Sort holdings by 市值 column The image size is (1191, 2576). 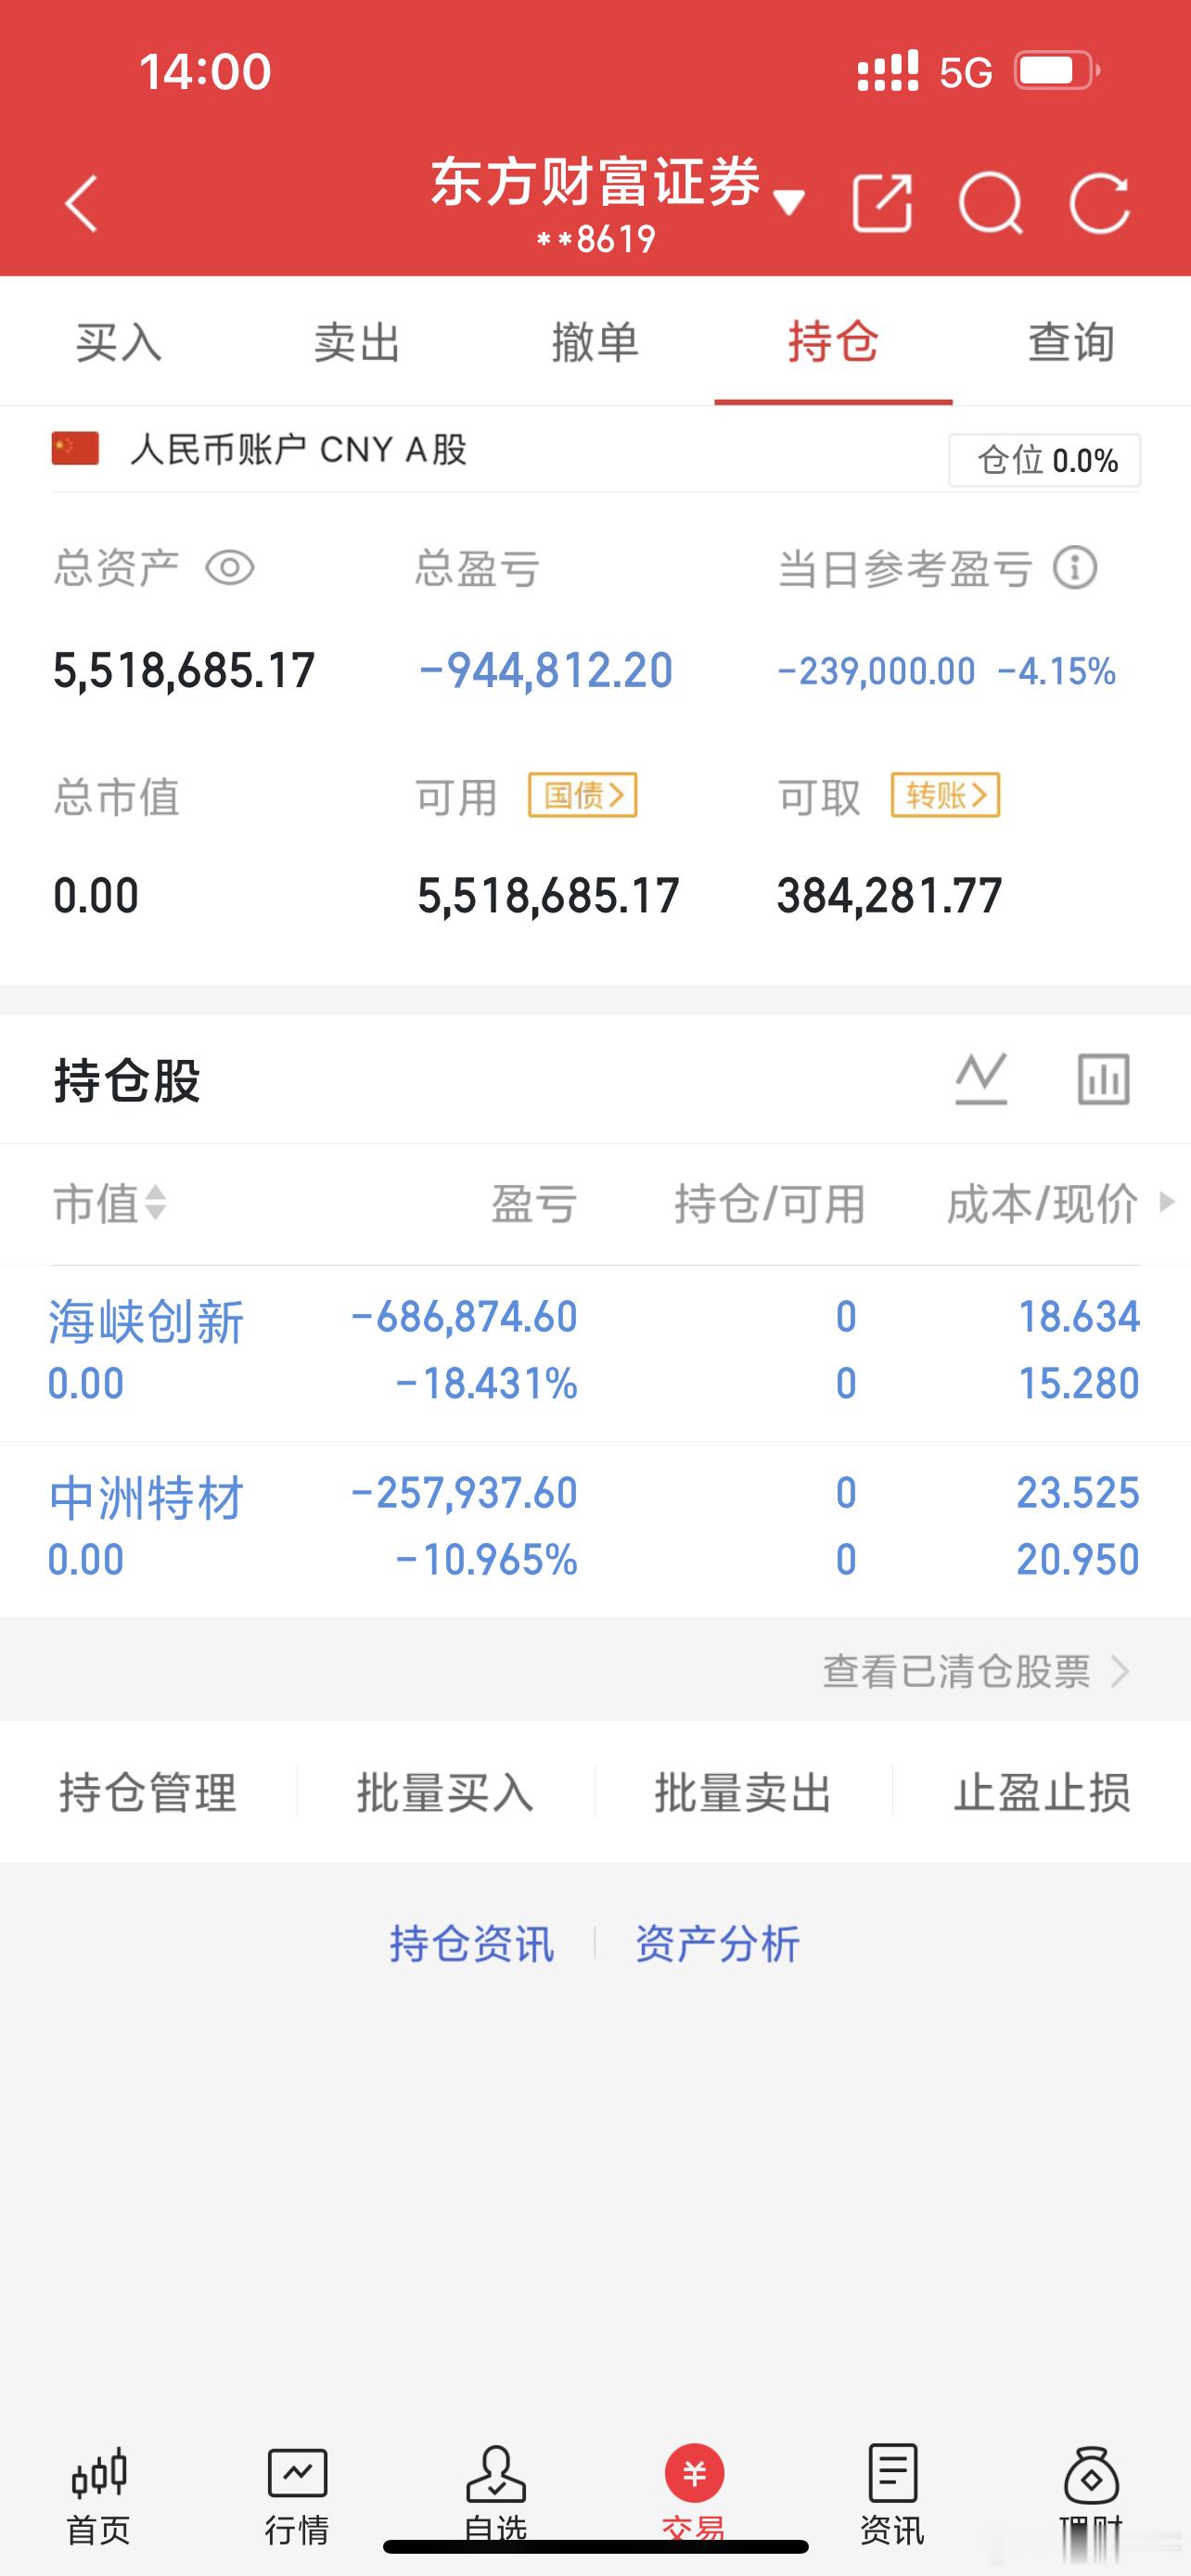pos(109,1203)
